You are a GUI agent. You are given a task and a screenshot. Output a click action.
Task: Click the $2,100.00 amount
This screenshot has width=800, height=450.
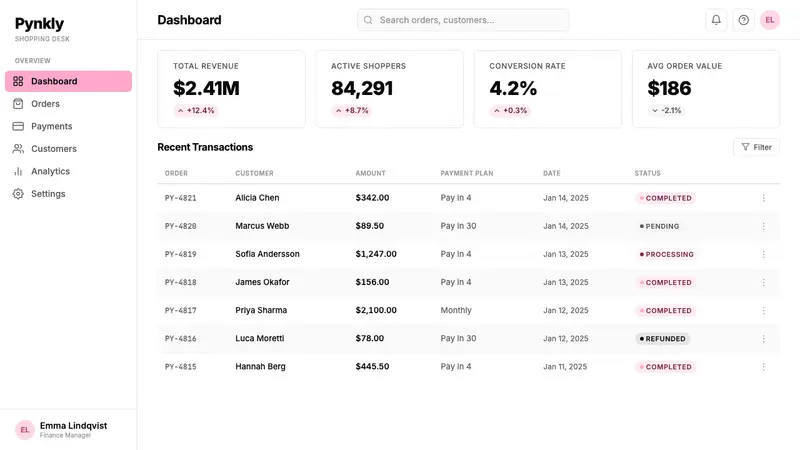click(376, 310)
